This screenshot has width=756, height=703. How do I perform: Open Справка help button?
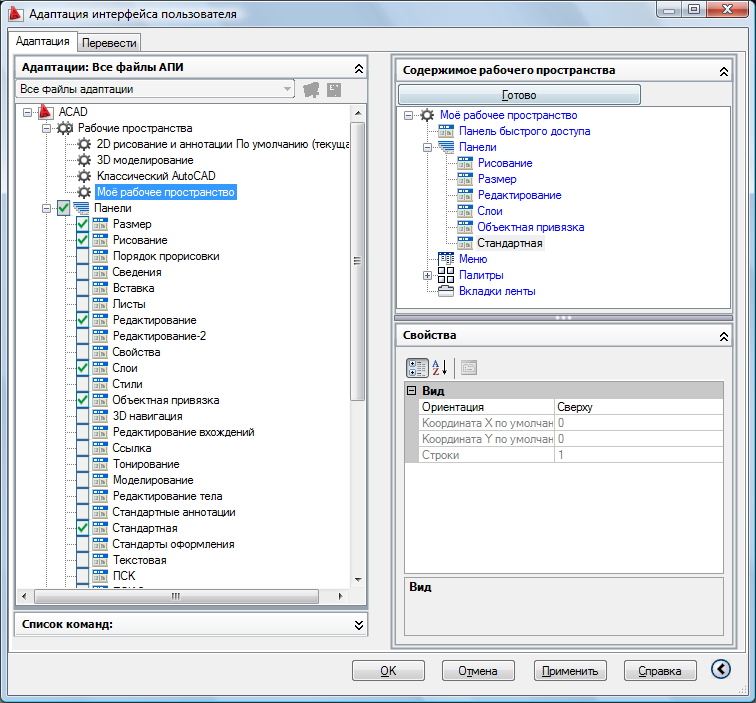[660, 671]
